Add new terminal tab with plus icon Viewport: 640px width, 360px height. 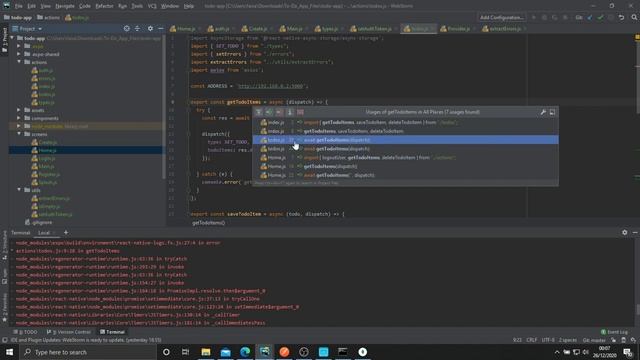[x=66, y=233]
